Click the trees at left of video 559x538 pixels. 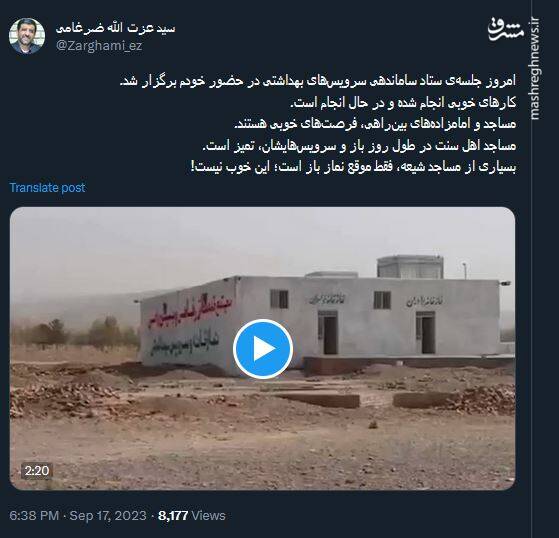73,332
